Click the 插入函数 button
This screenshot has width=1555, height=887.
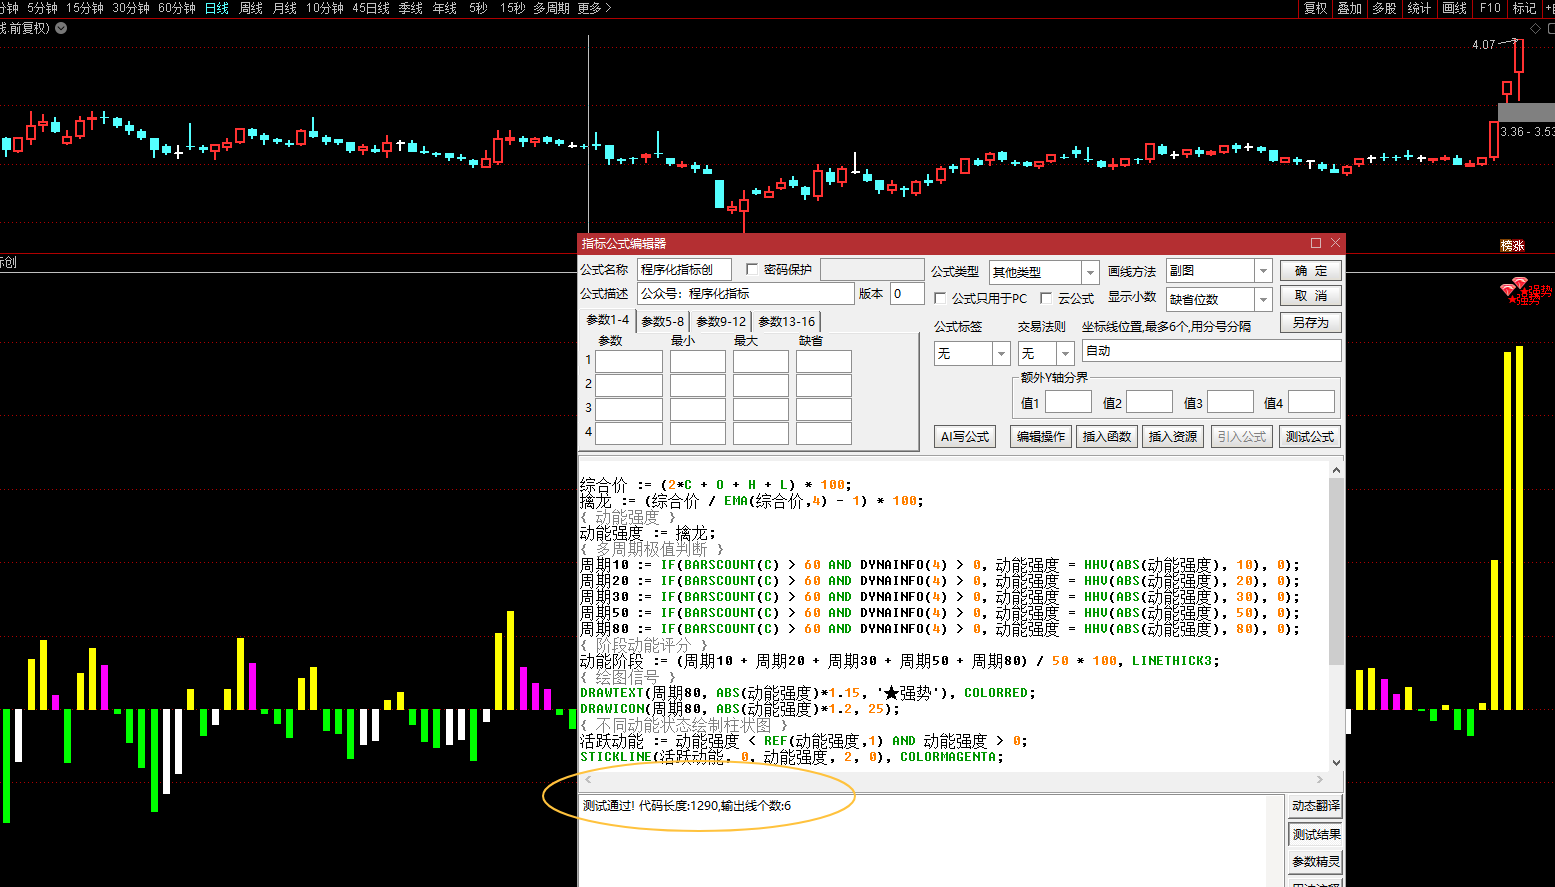1106,437
